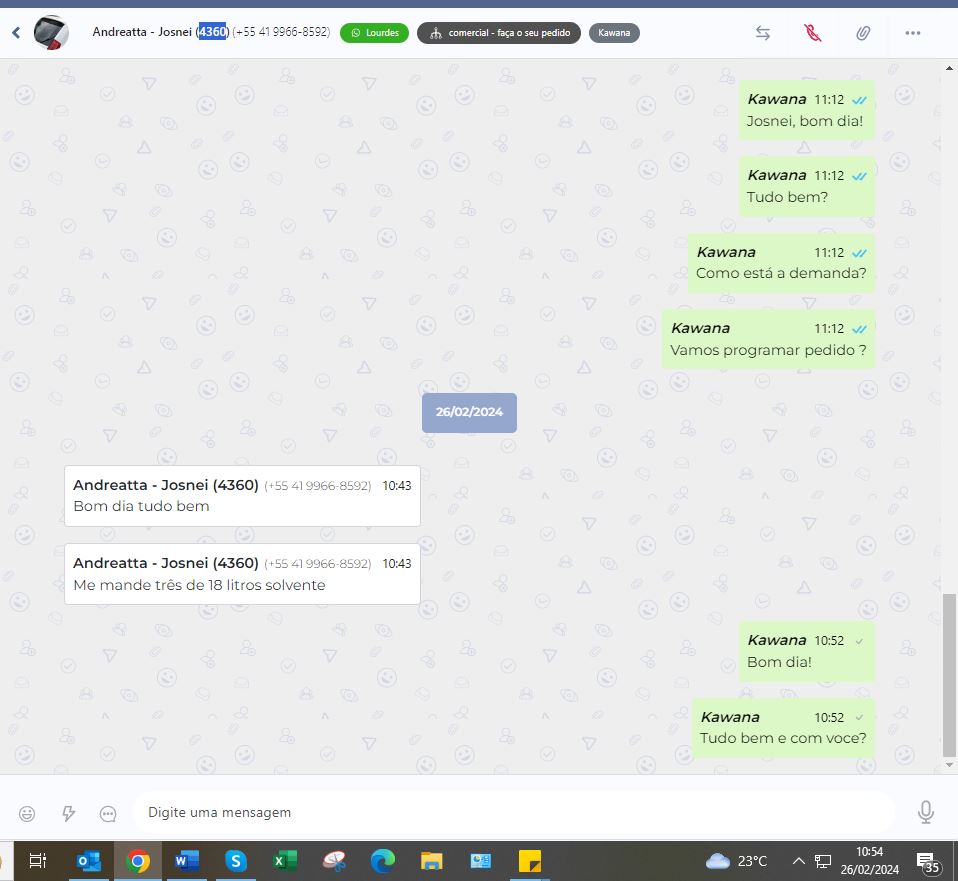This screenshot has width=958, height=881.
Task: Open the speech bubble icon beside input
Action: point(108,813)
